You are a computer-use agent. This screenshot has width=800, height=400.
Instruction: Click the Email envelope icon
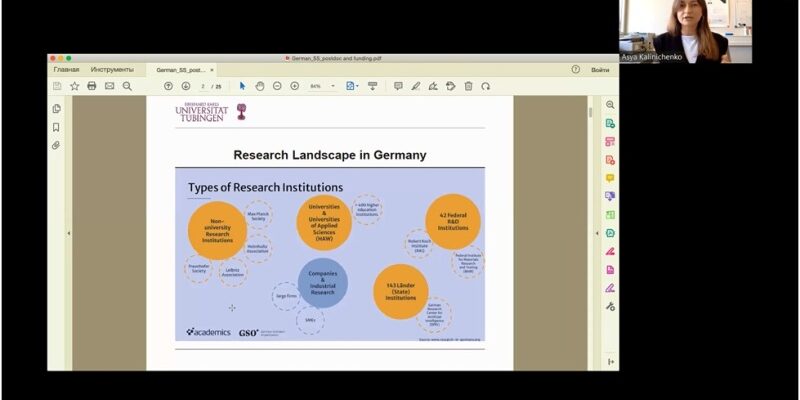[109, 86]
